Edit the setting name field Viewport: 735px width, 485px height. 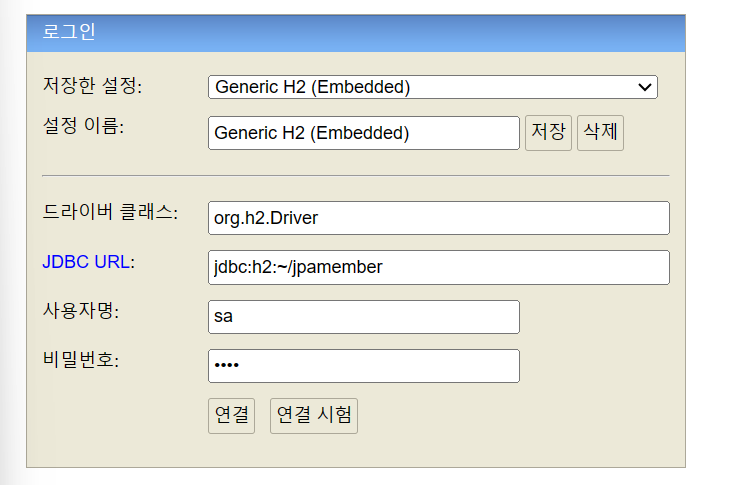364,133
